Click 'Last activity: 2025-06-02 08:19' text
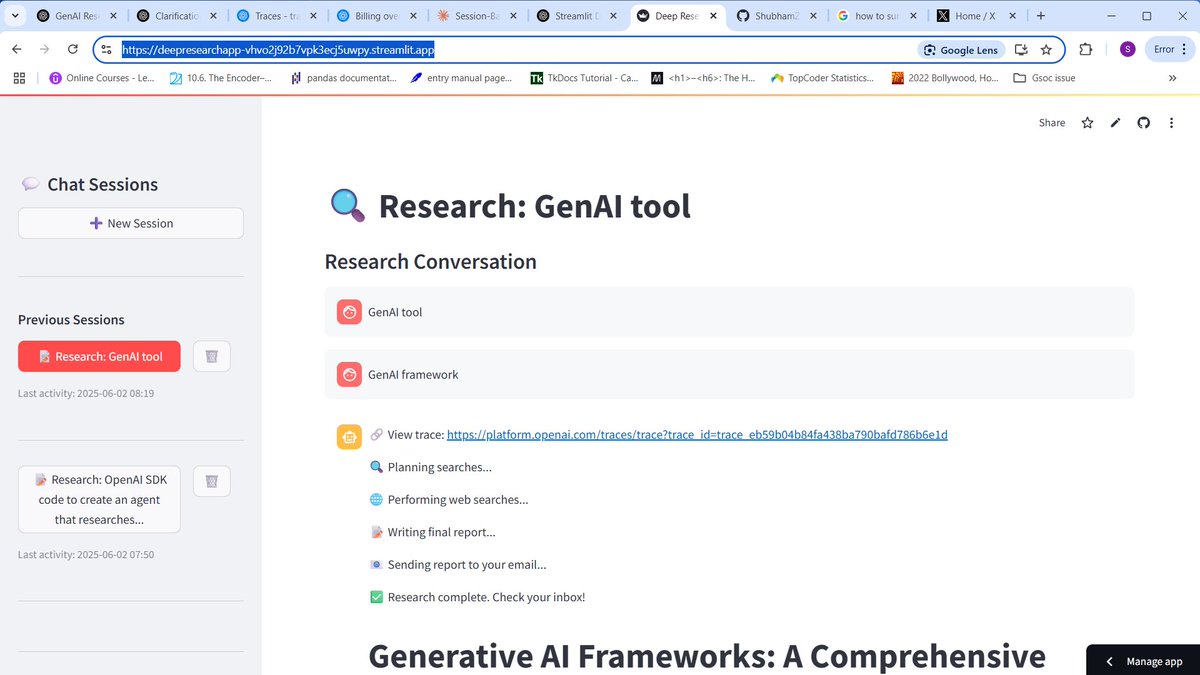This screenshot has width=1200, height=675. 86,393
